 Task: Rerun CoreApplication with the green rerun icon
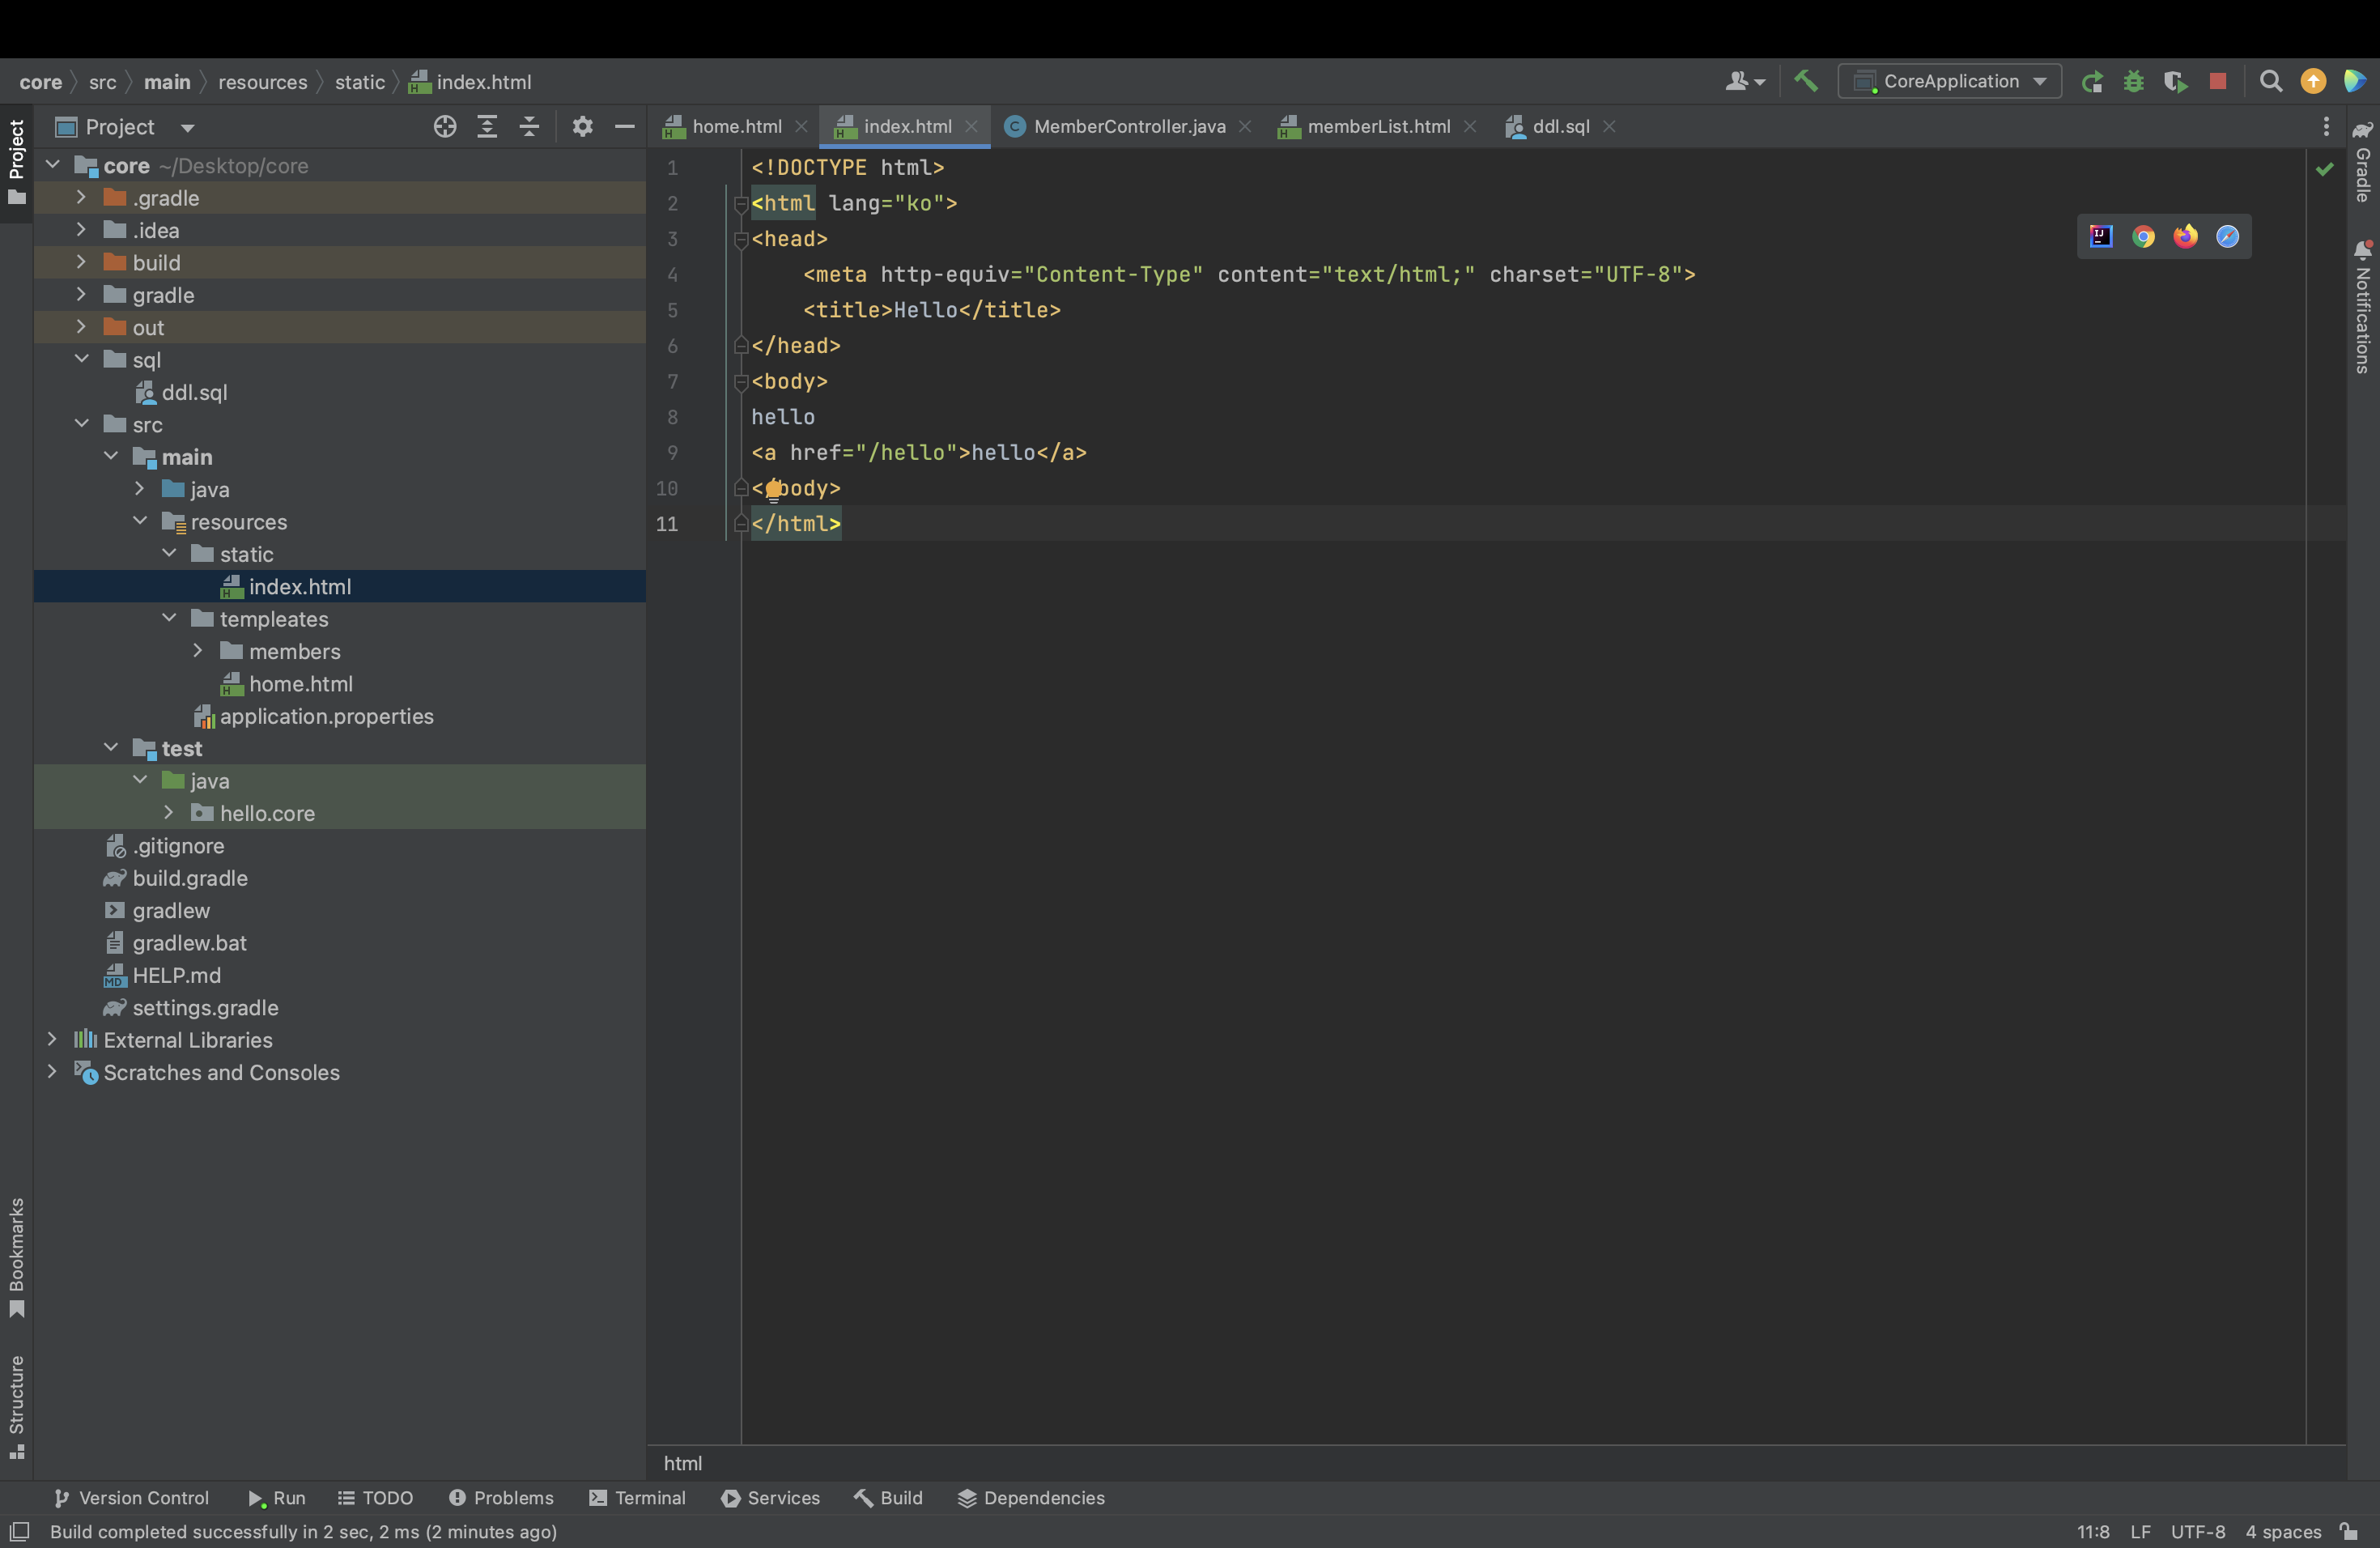(2092, 81)
